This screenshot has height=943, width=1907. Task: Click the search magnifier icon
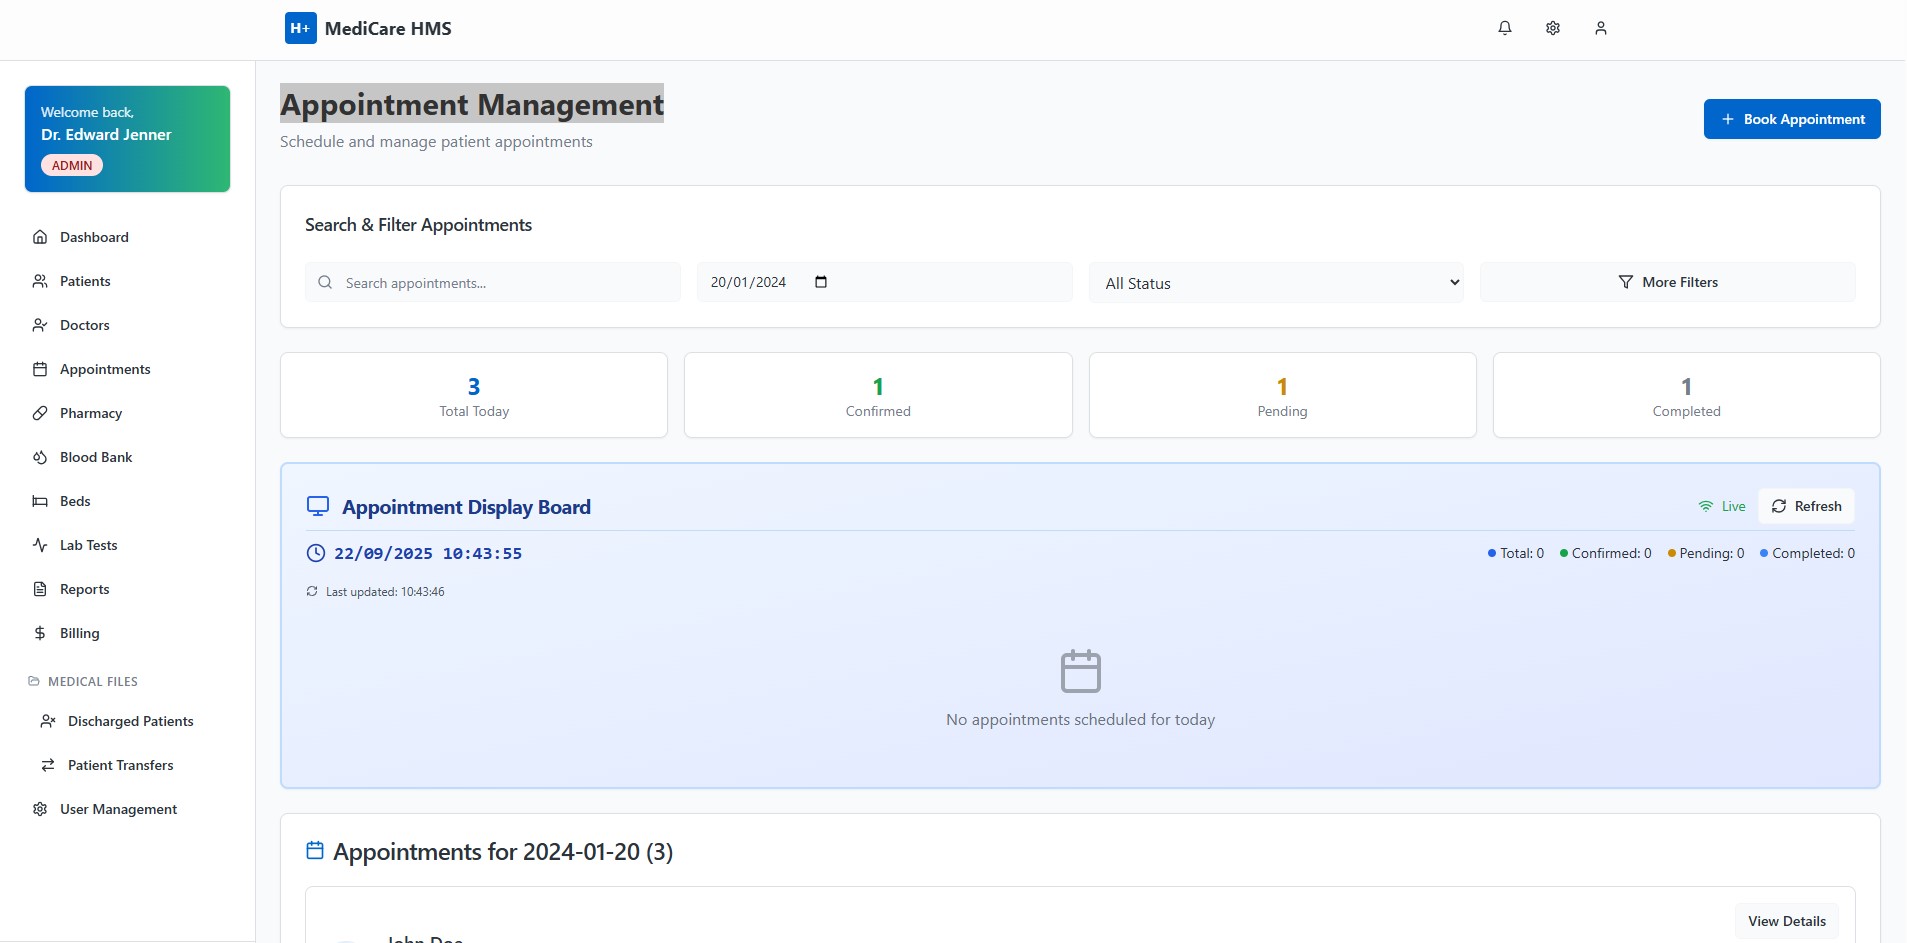325,282
